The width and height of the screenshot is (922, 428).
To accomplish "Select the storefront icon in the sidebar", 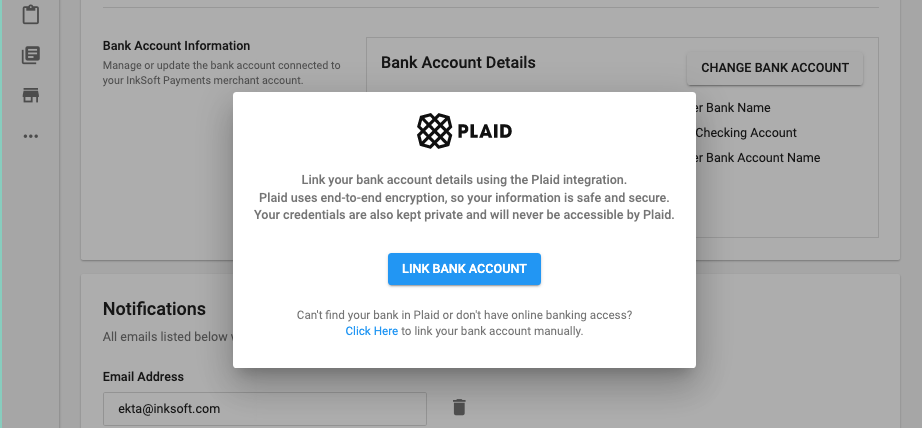I will 31,96.
